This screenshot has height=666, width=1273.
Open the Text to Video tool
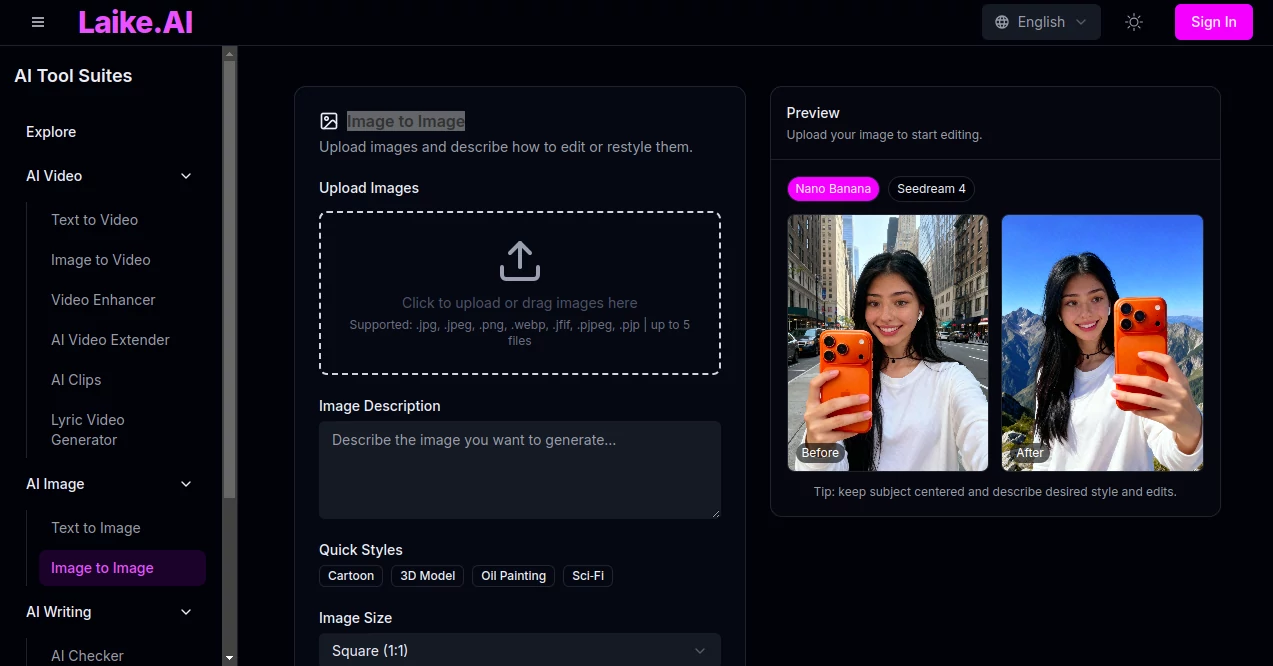(94, 219)
